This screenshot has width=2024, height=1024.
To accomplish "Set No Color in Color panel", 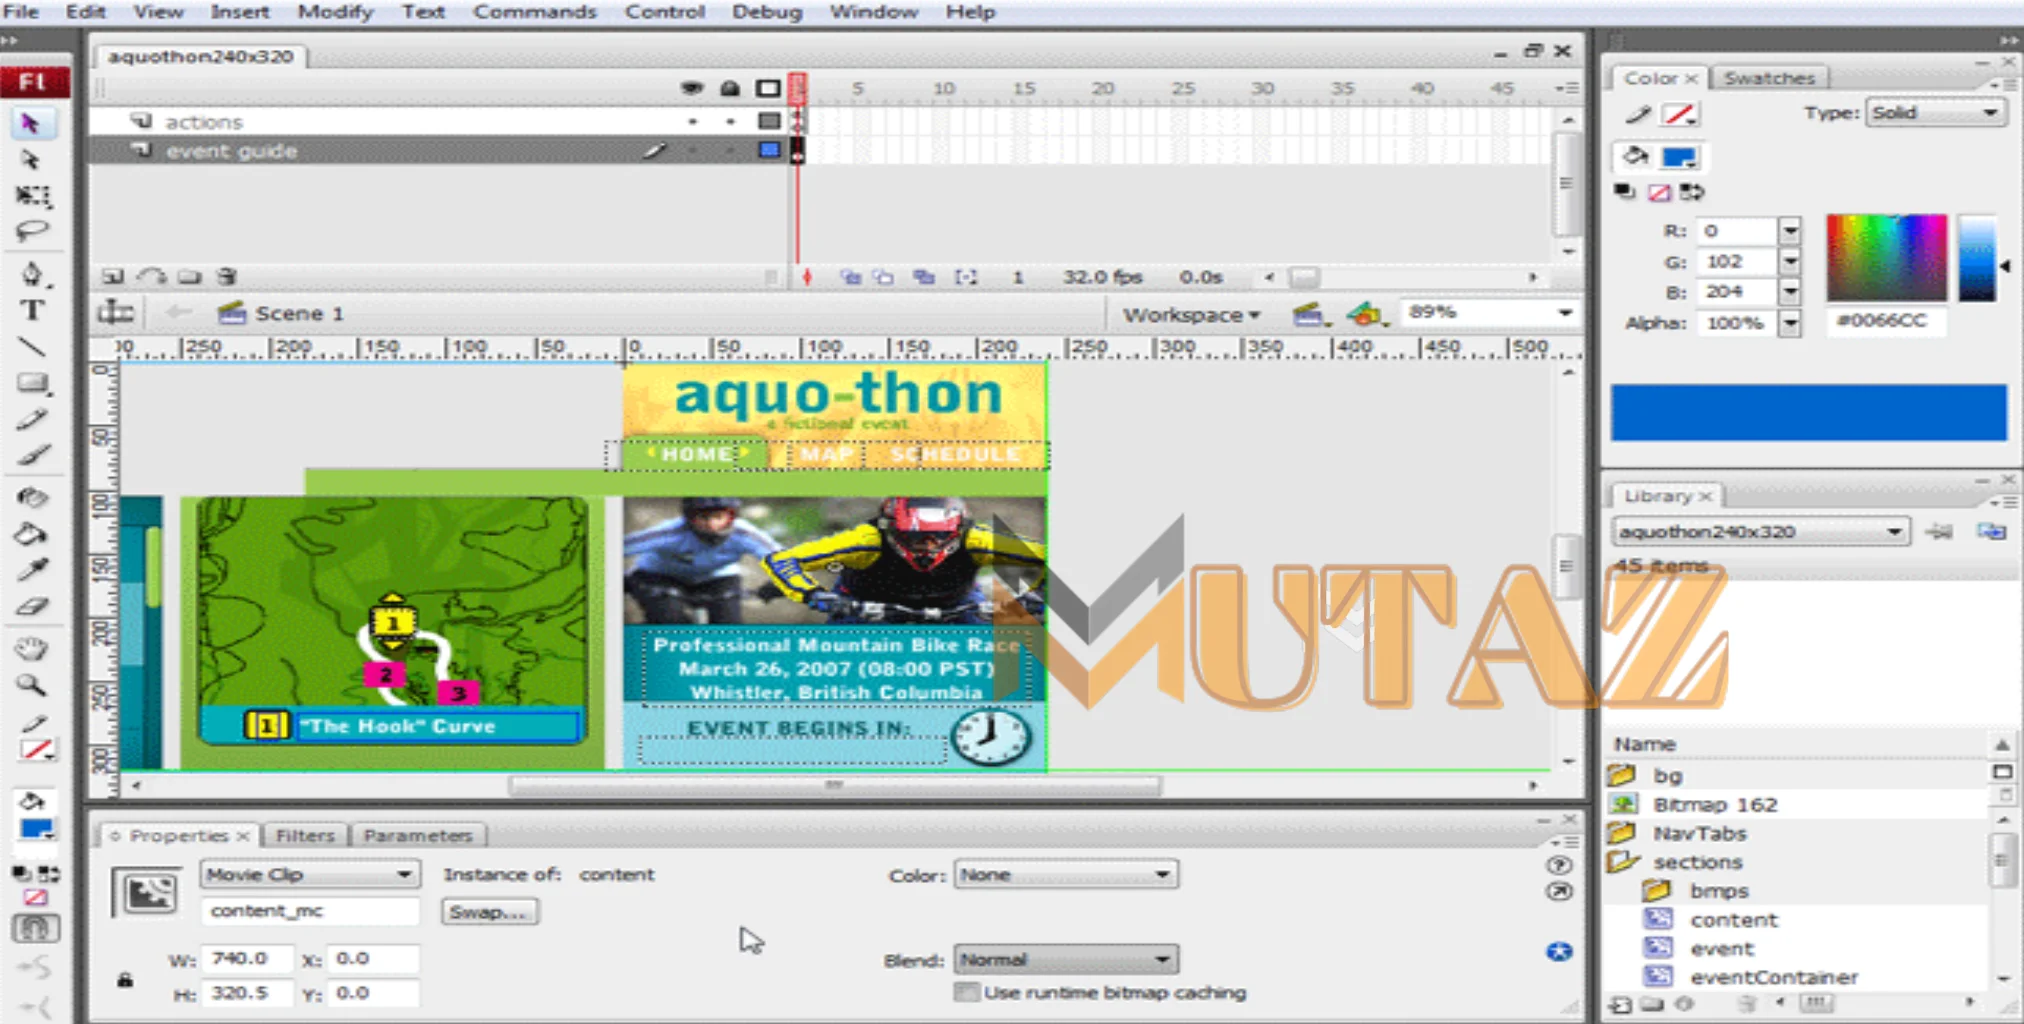I will 1659,192.
